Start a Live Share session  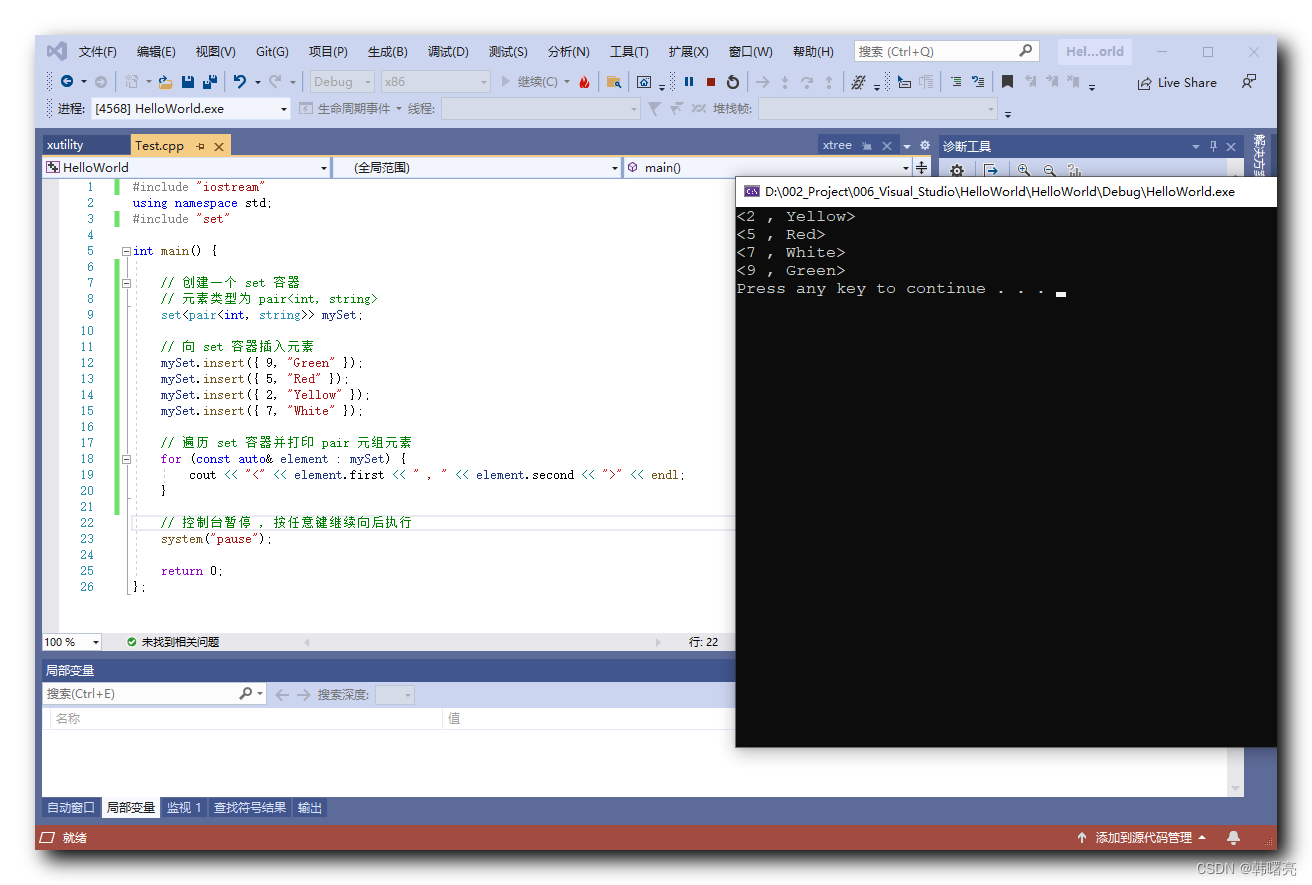pyautogui.click(x=1178, y=82)
